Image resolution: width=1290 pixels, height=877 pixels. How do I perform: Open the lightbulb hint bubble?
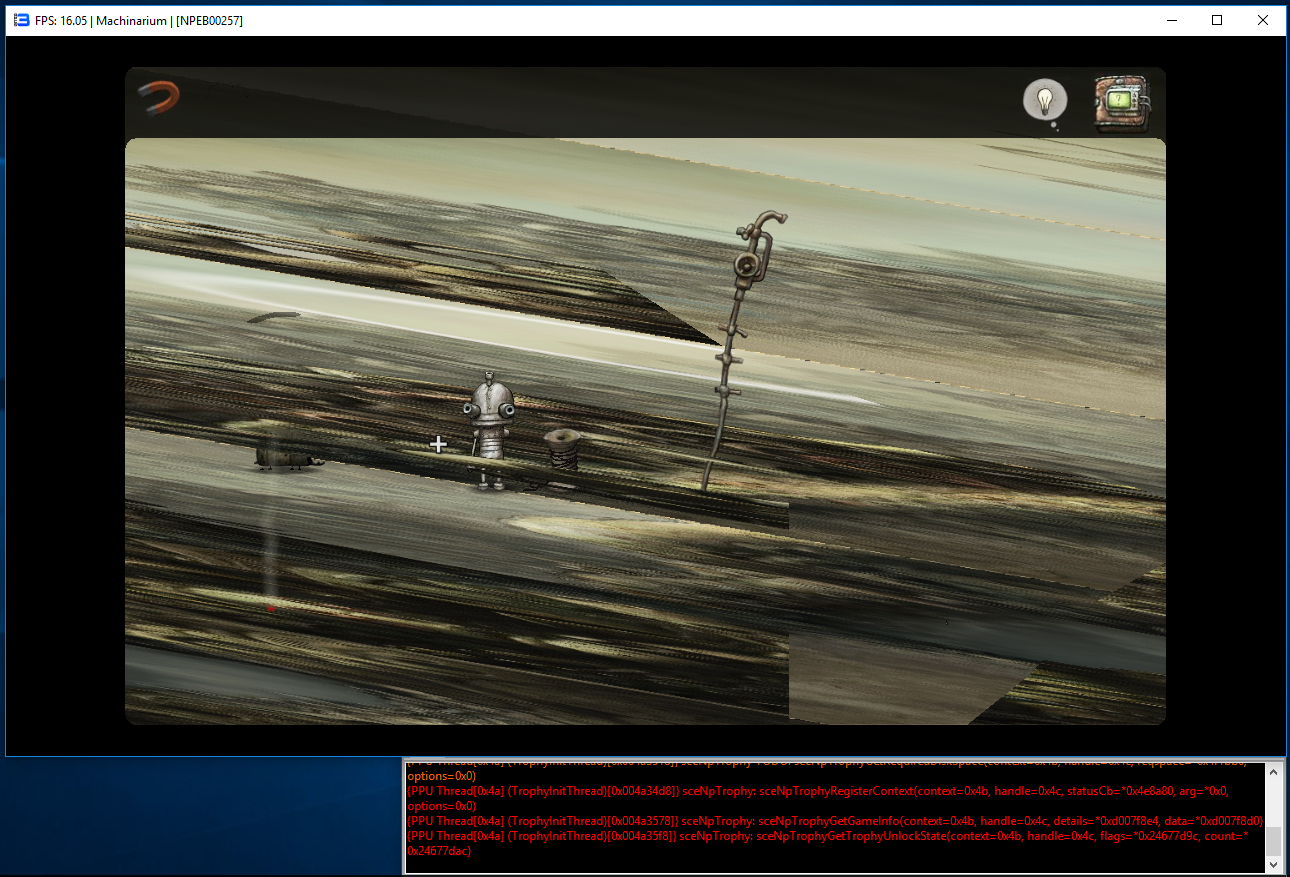1044,100
